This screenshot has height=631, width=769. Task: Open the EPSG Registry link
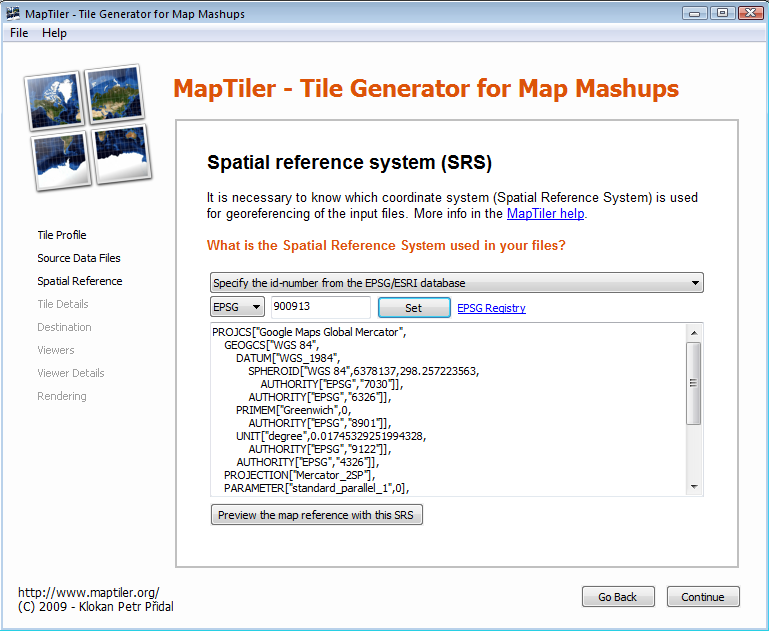point(491,308)
